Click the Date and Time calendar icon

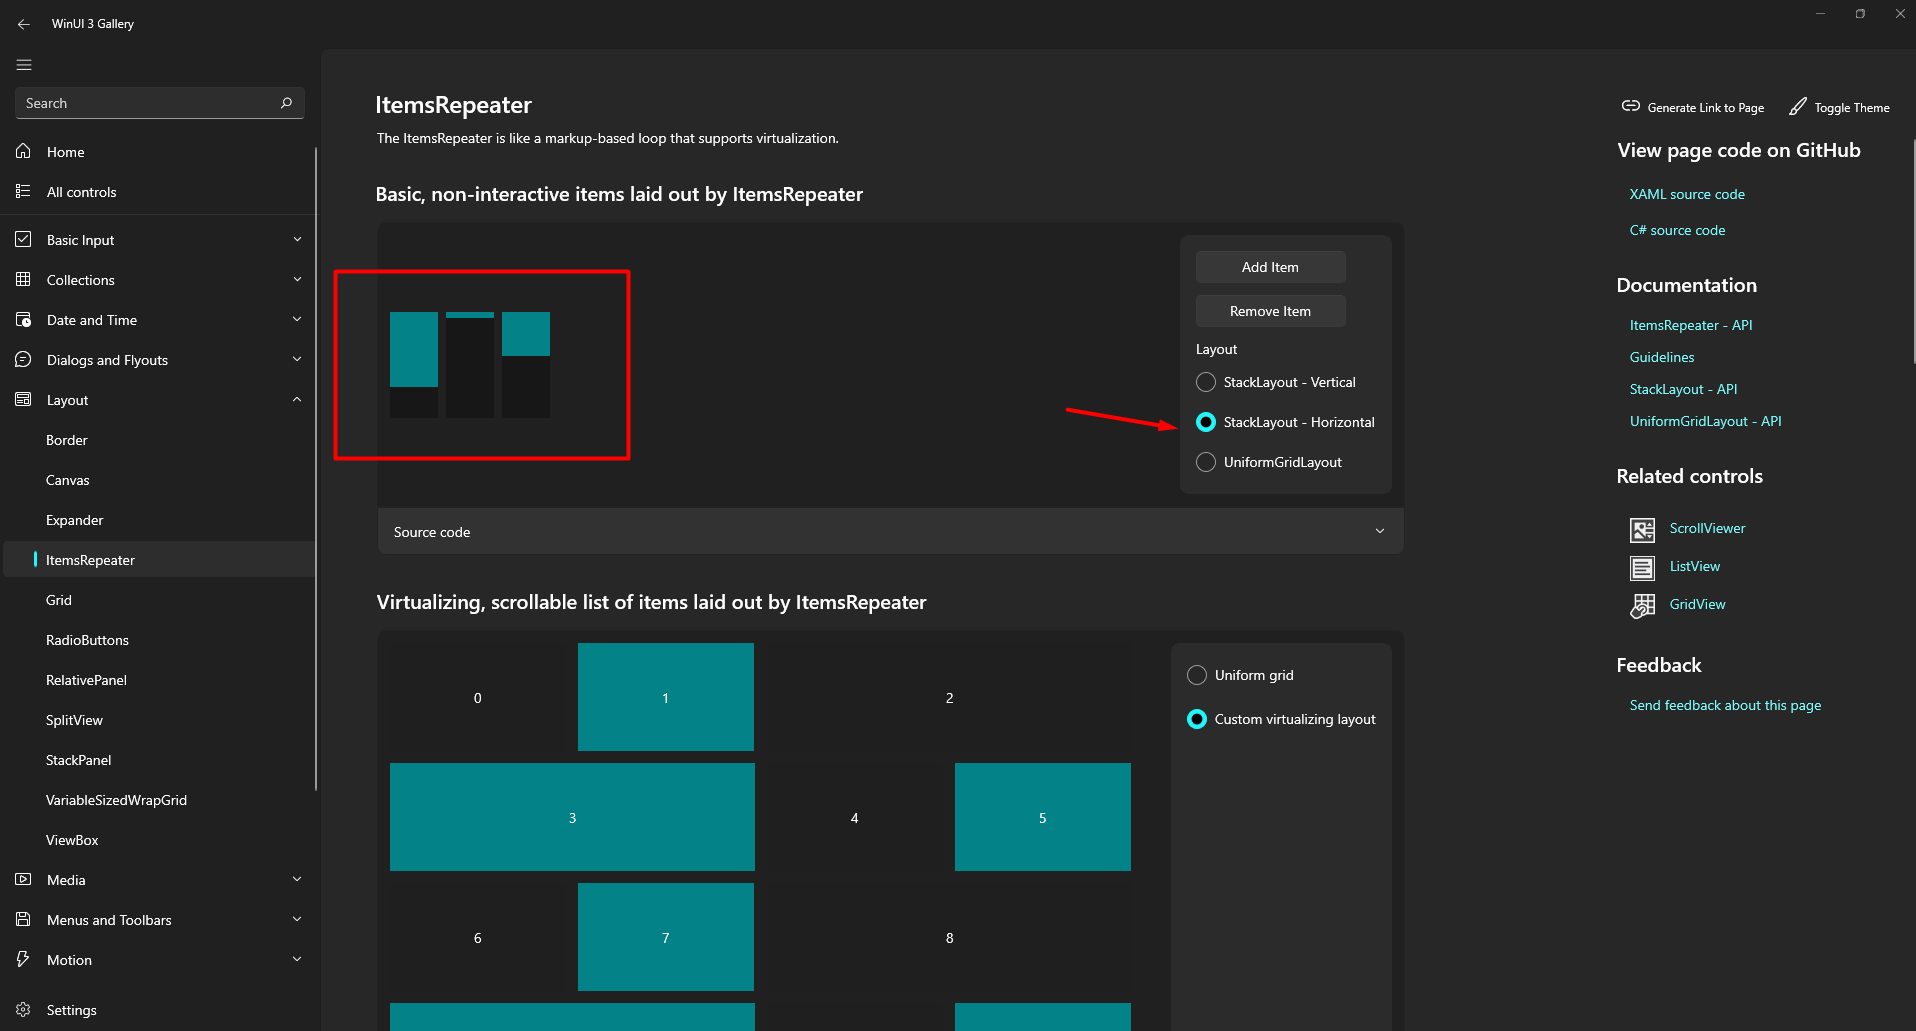tap(23, 319)
